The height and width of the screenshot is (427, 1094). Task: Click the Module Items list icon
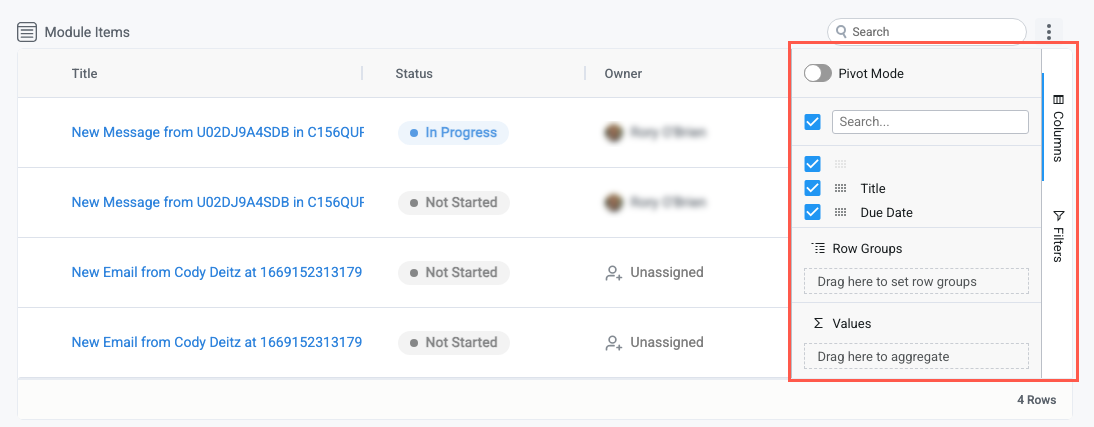(28, 32)
